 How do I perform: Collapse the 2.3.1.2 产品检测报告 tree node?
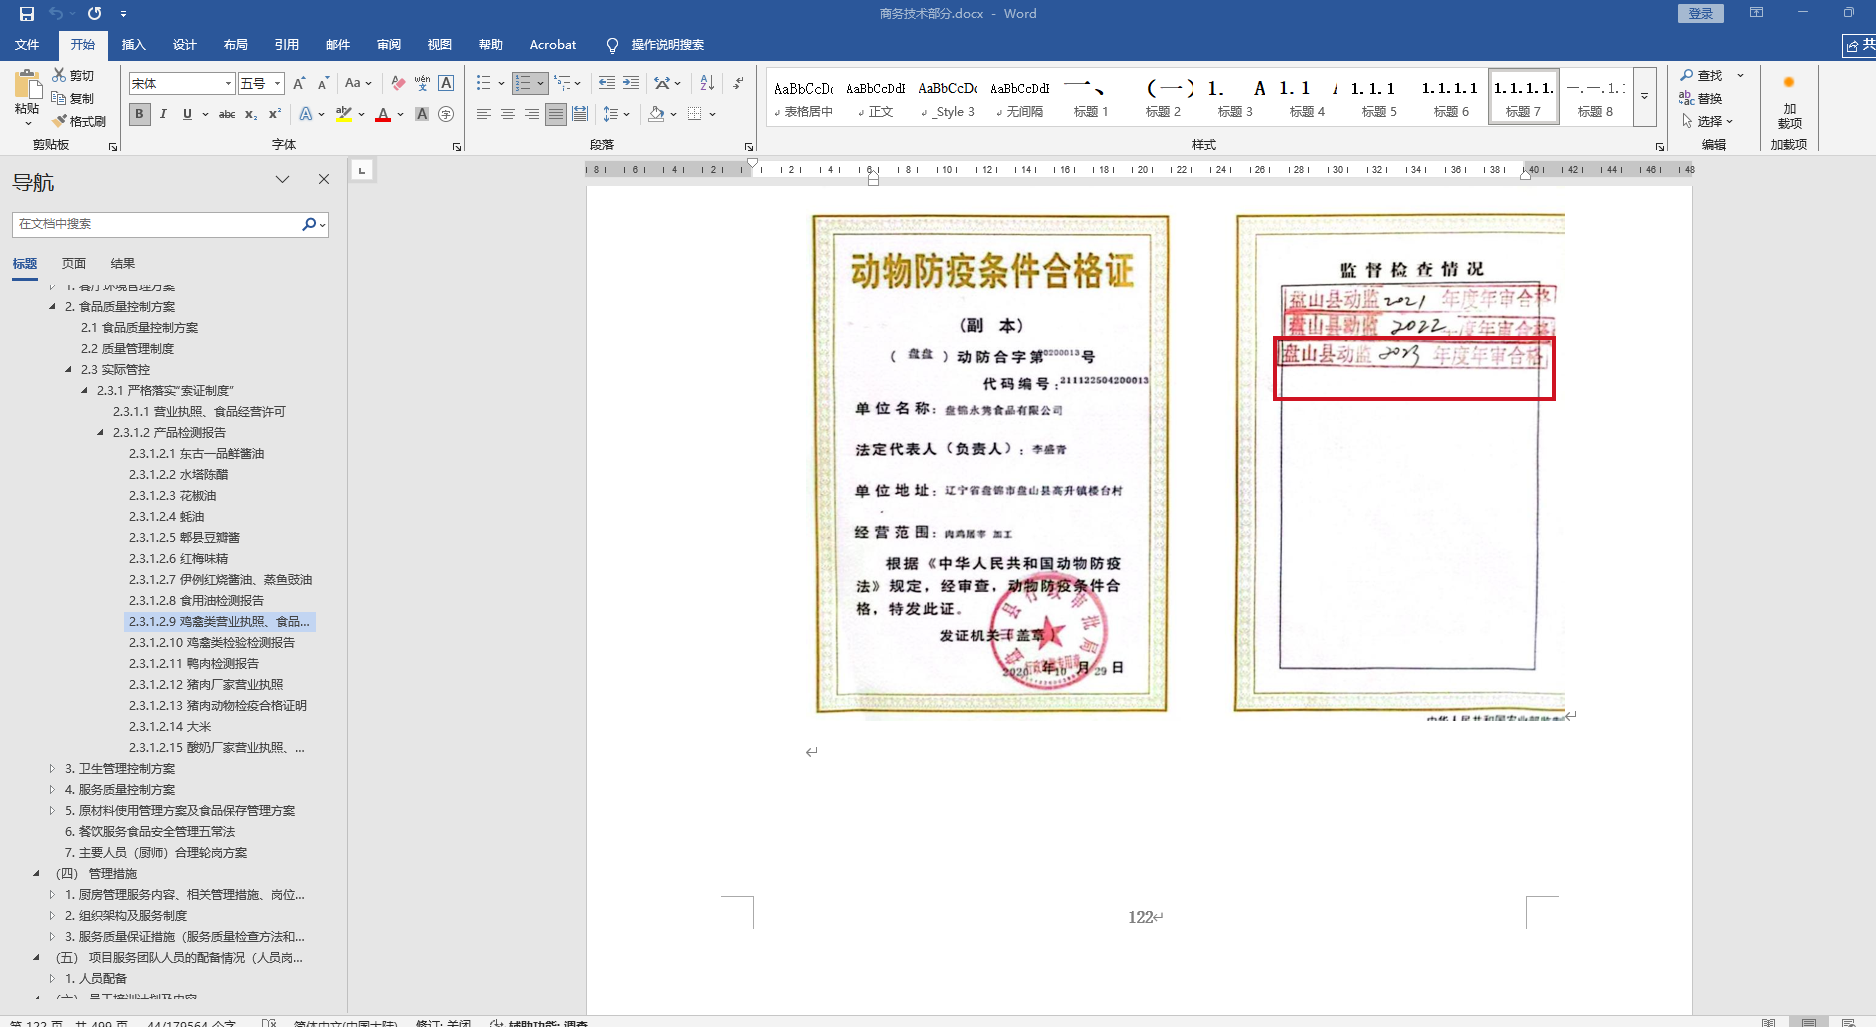[x=100, y=433]
